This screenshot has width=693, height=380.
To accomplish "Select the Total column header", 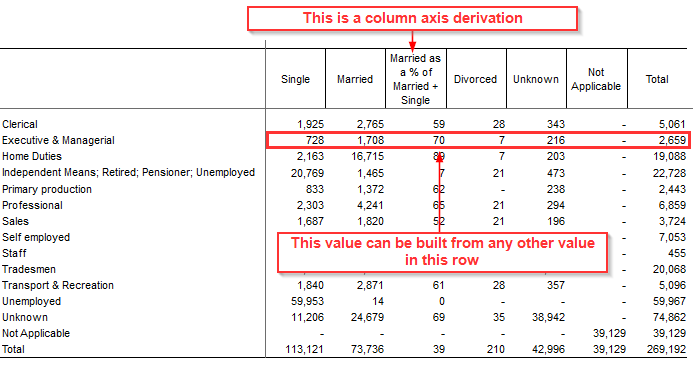I will click(657, 79).
